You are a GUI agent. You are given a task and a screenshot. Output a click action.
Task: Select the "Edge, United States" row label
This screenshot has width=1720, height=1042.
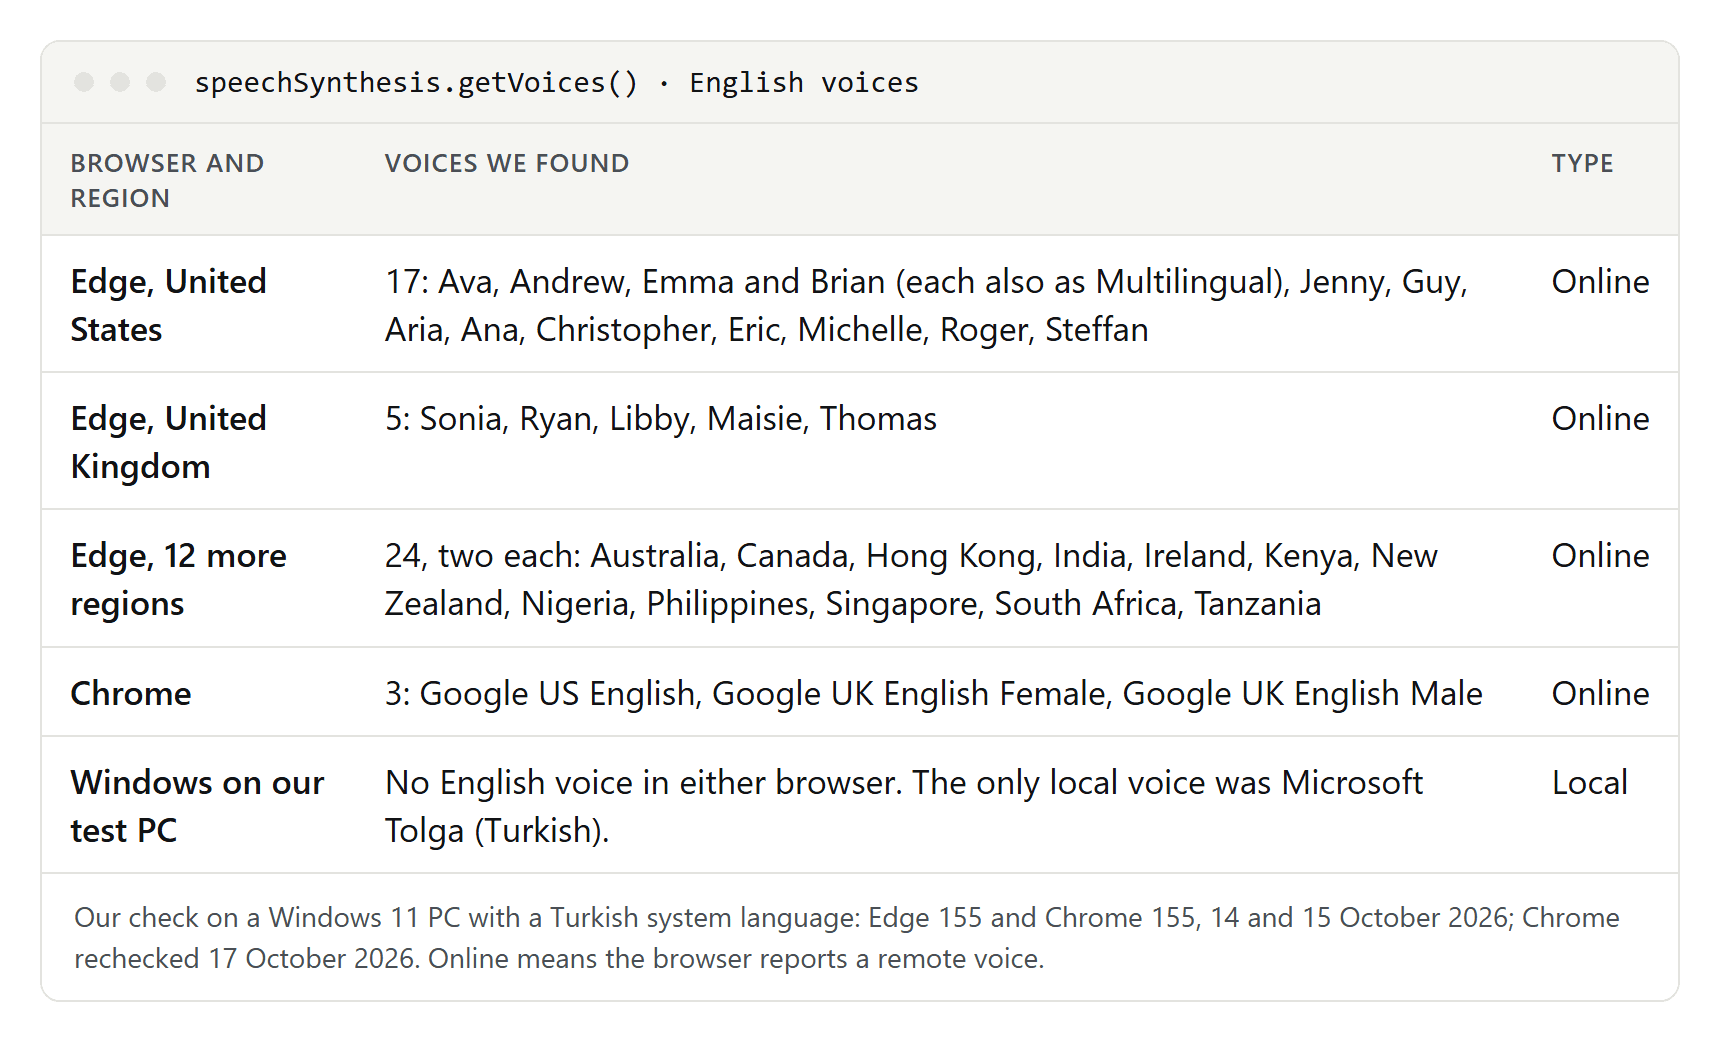[169, 305]
